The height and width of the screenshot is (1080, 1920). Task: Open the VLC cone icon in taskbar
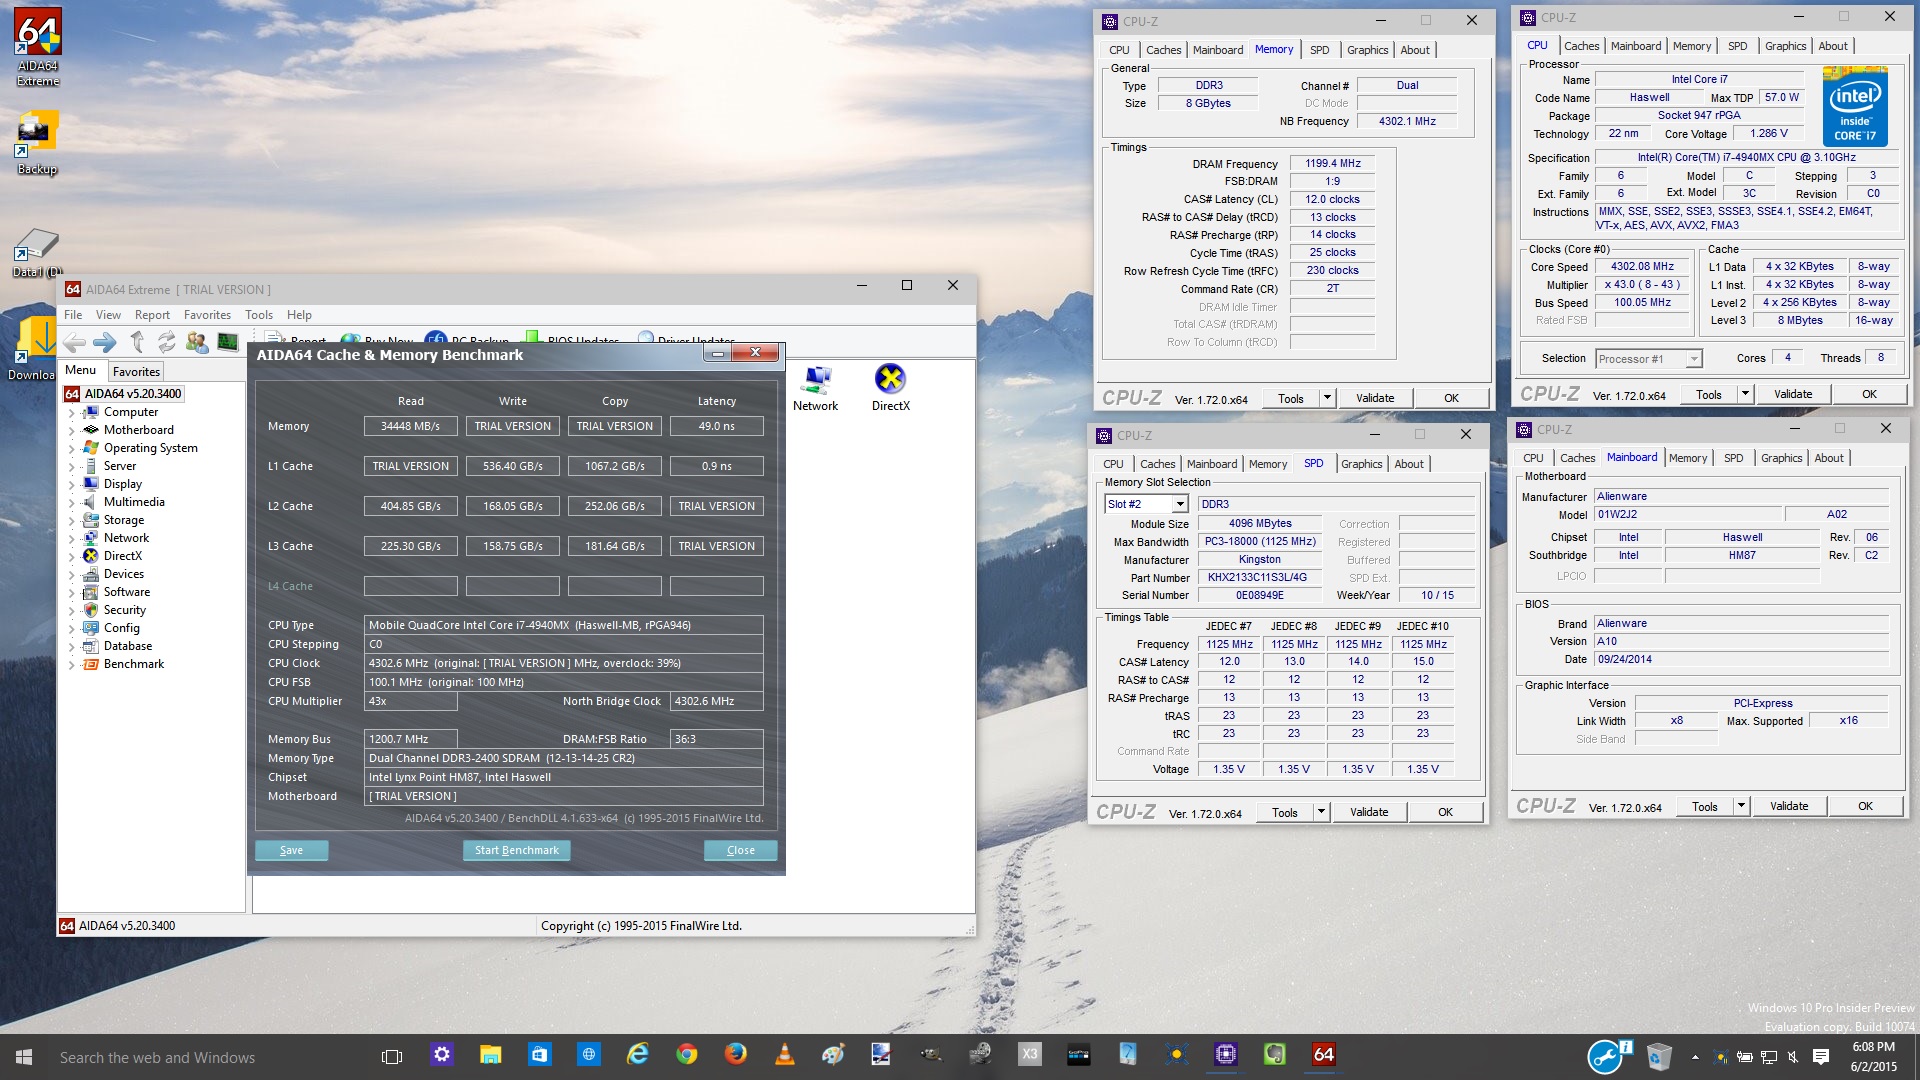[785, 1055]
